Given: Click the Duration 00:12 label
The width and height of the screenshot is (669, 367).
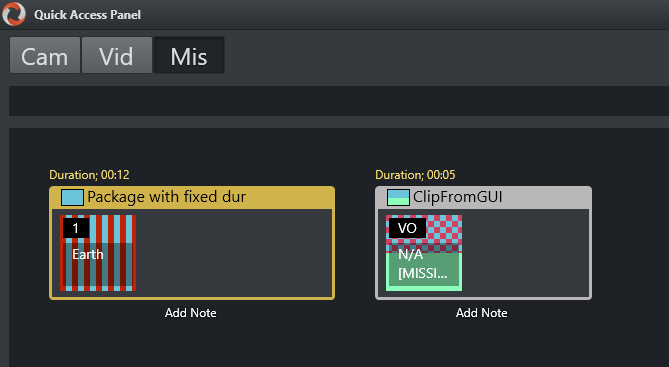Looking at the screenshot, I should click(x=89, y=175).
